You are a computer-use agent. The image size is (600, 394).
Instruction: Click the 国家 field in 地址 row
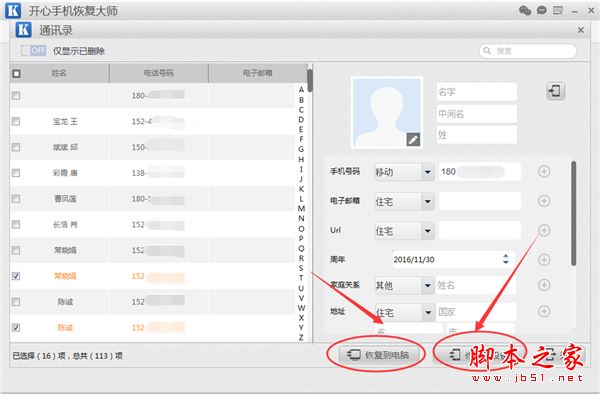[476, 312]
